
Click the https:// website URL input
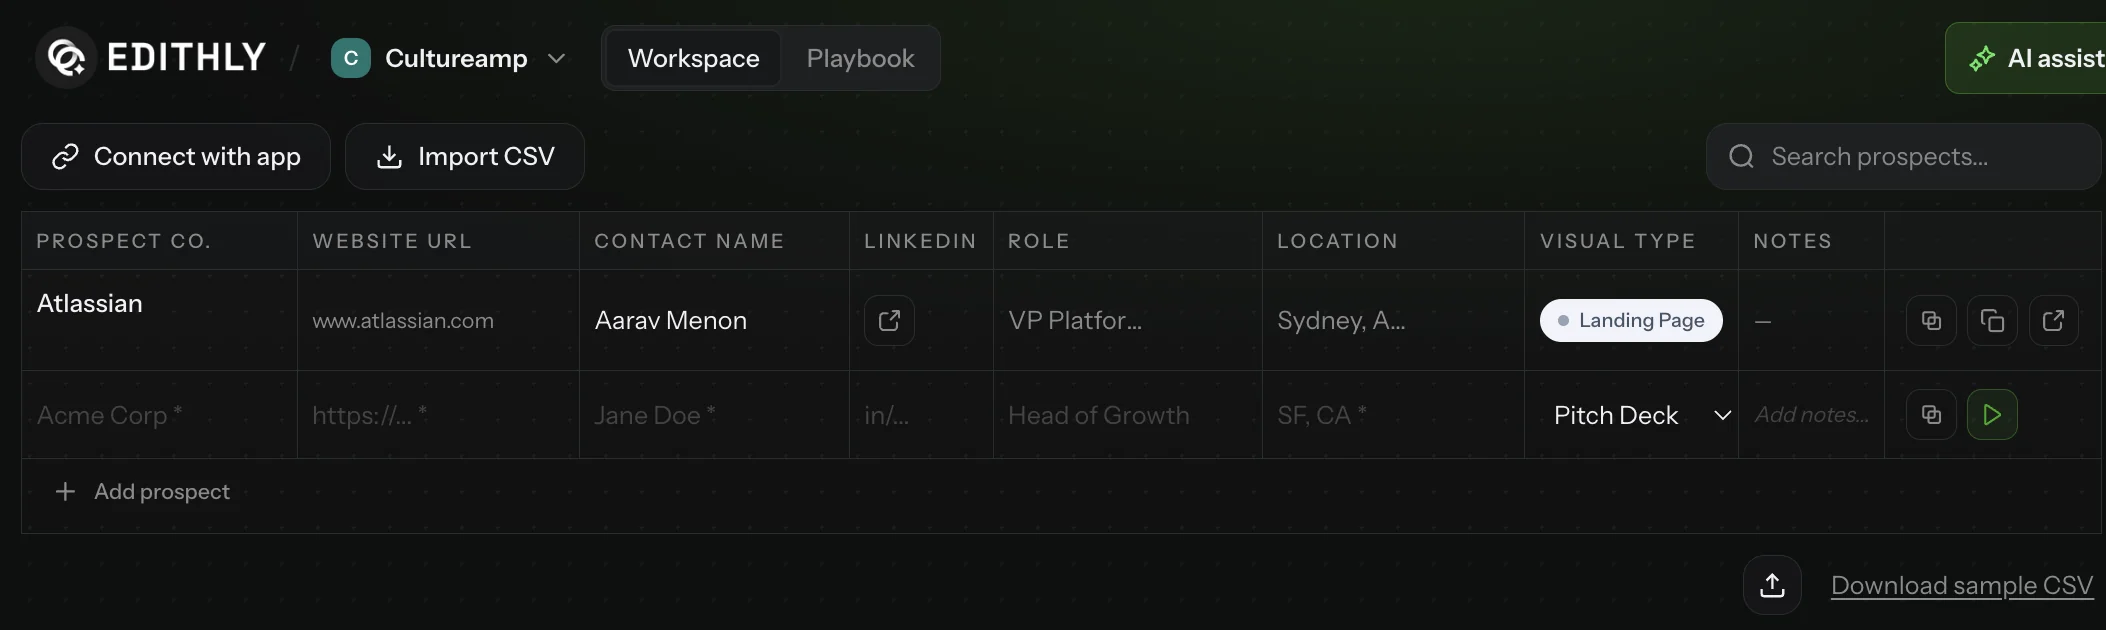click(438, 415)
